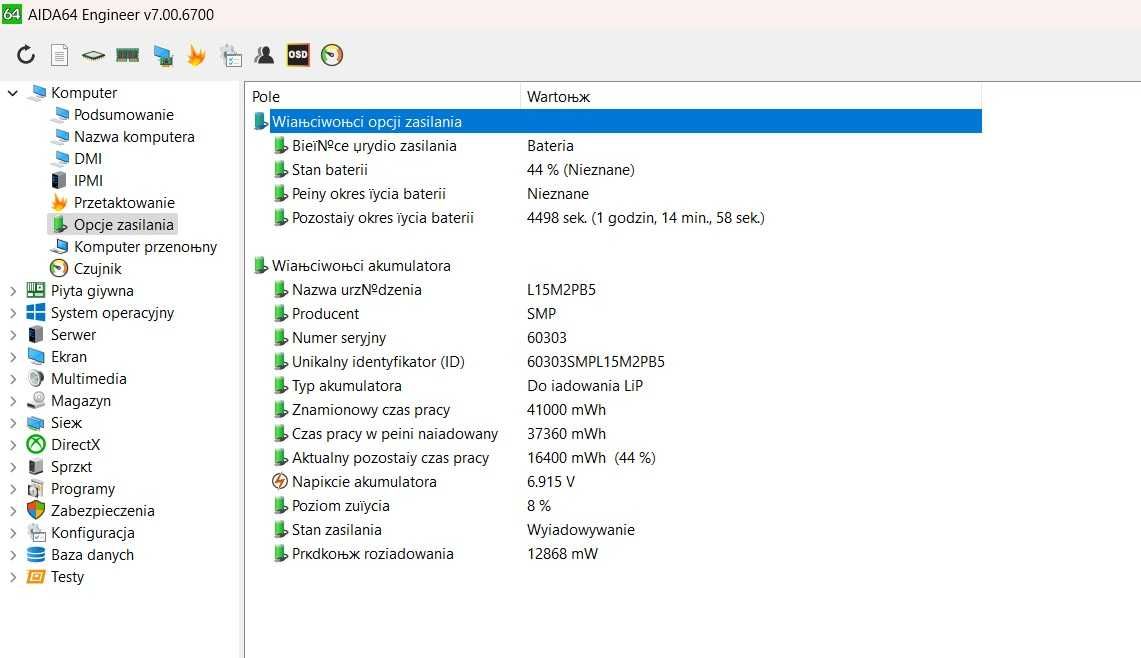Click the L15M2PB5 device name value
Viewport: 1141px width, 658px height.
coord(561,290)
